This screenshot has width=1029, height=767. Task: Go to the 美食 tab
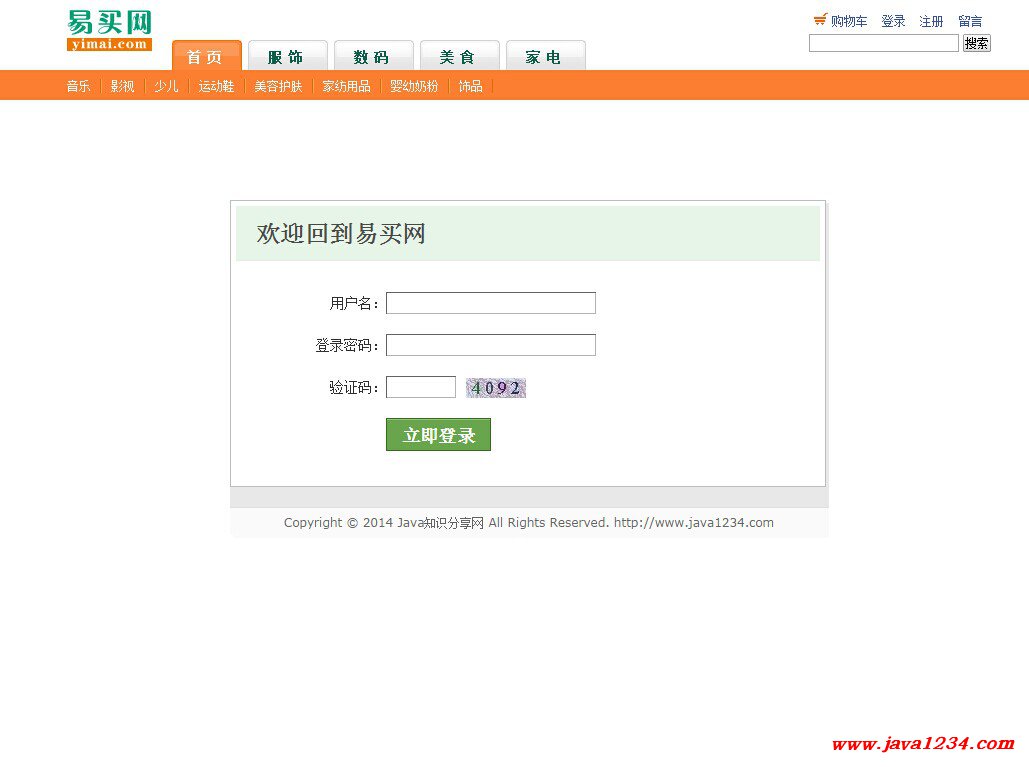tap(459, 57)
